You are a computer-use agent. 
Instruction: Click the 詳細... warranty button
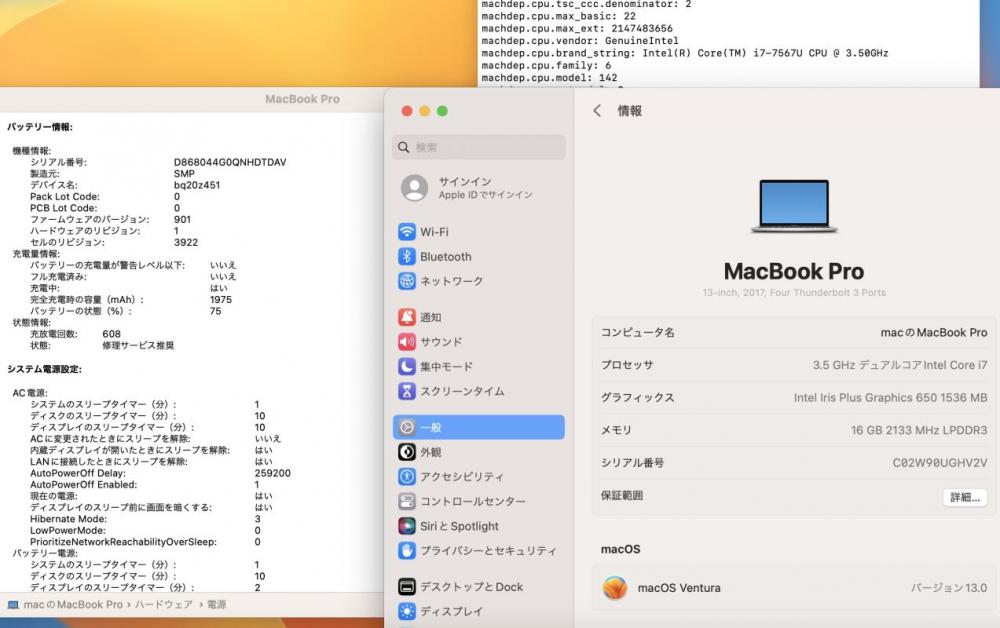pos(965,497)
